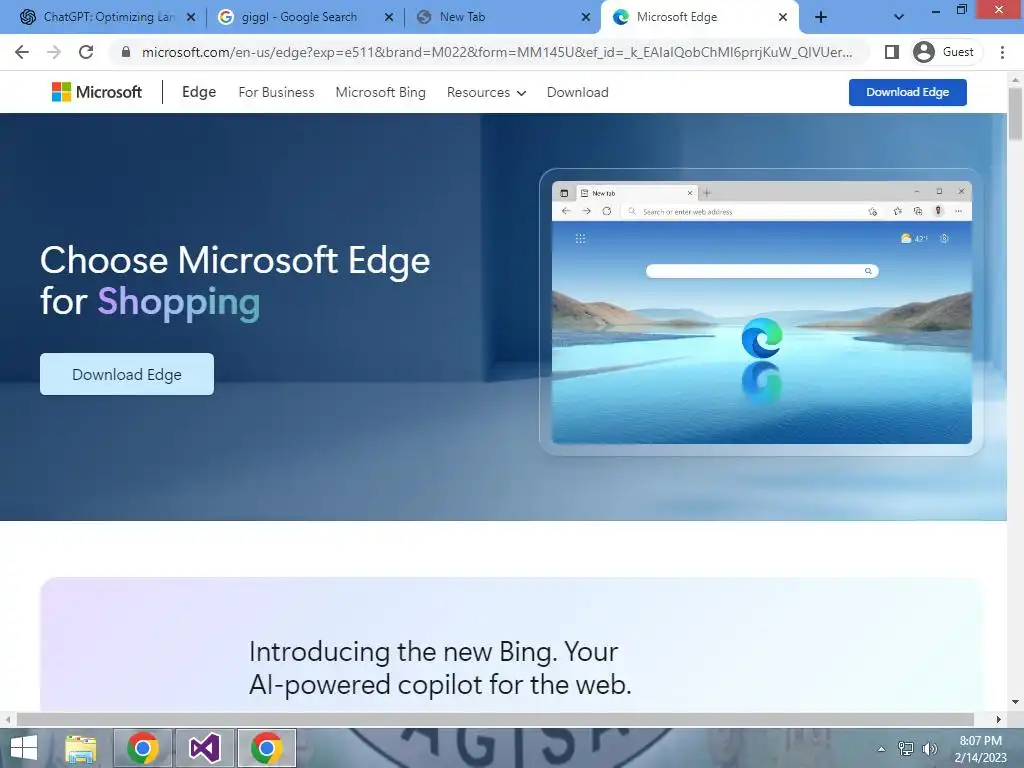Click the 'Shopping' gradient word

point(179,302)
